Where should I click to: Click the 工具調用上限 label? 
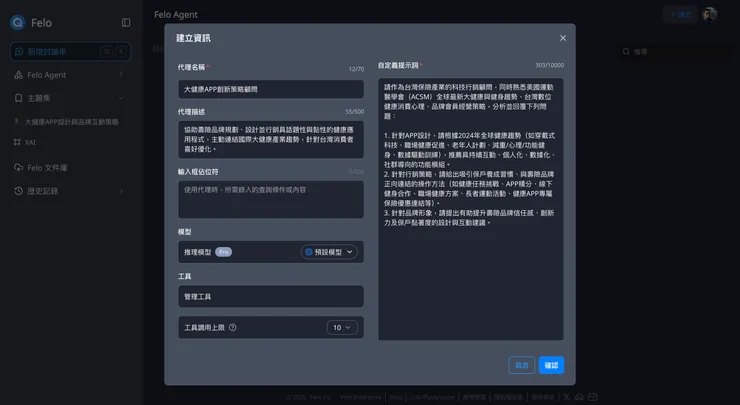click(204, 327)
